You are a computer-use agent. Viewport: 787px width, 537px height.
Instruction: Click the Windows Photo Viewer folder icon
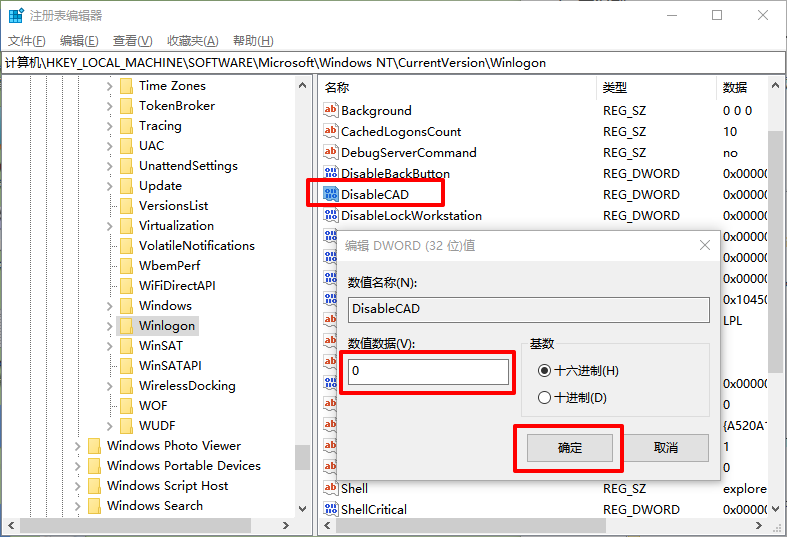[x=94, y=446]
